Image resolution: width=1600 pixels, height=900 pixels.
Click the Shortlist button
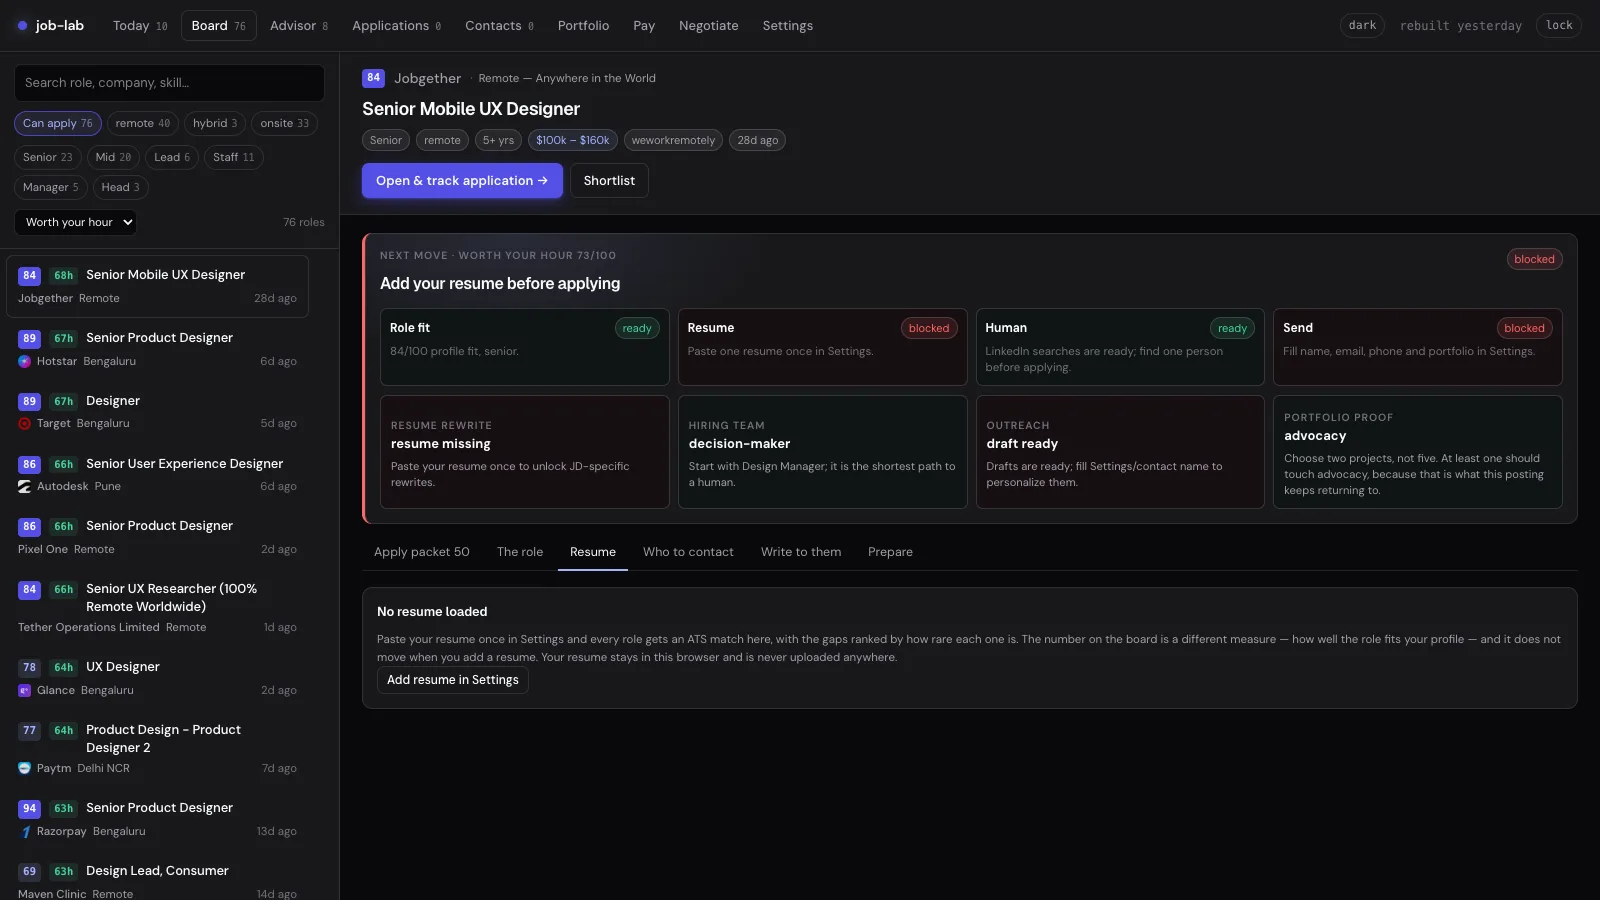click(609, 181)
